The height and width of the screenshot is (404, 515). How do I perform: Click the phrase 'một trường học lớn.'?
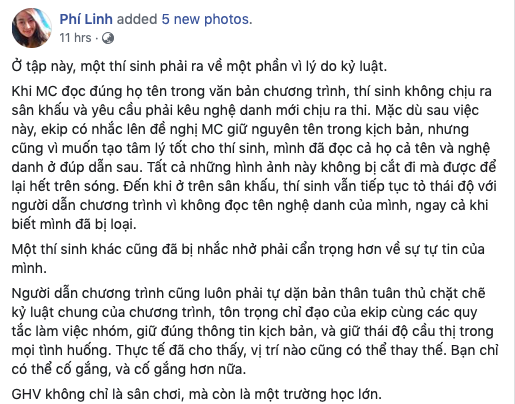tap(318, 395)
